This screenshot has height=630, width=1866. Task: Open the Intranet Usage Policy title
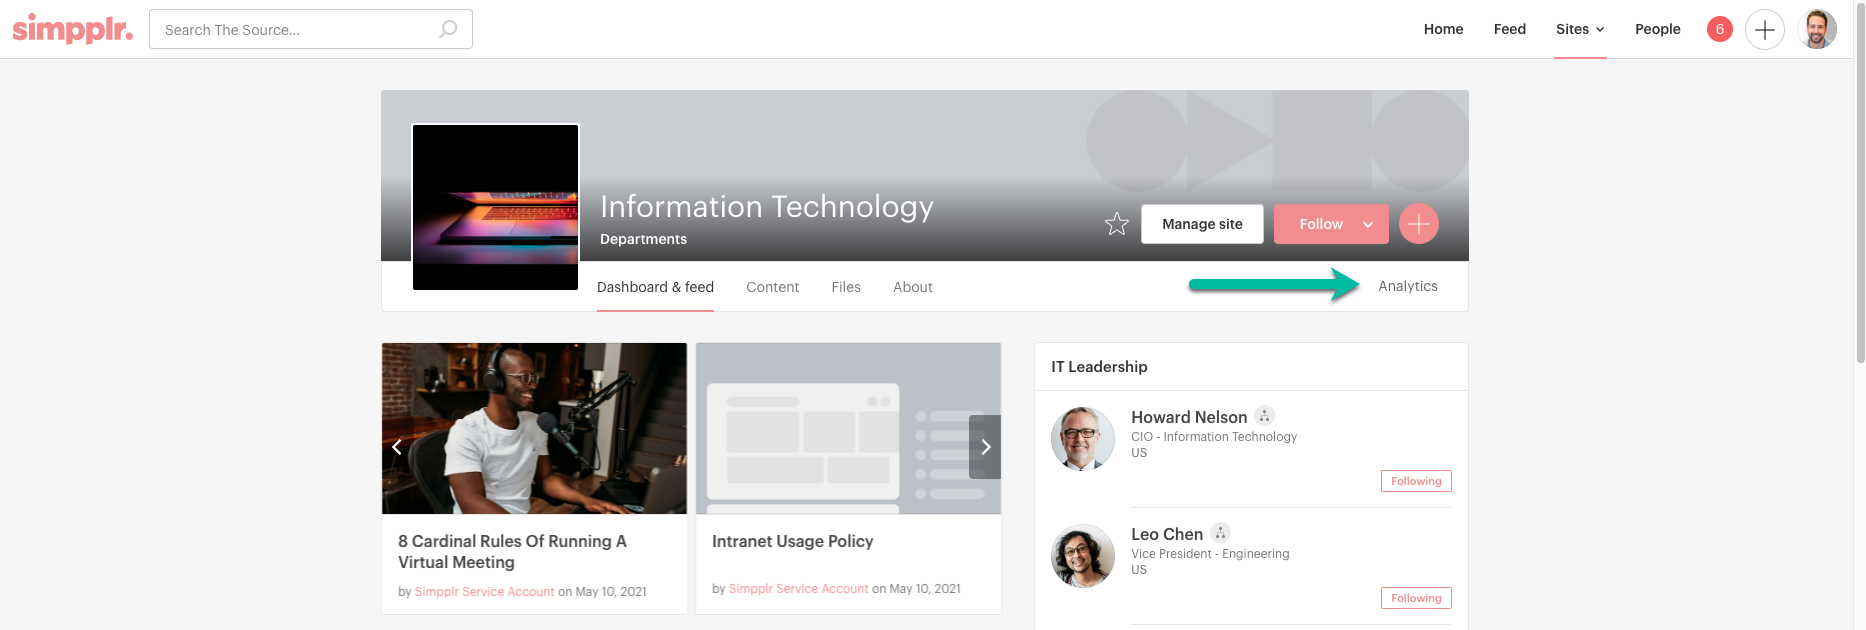(792, 541)
